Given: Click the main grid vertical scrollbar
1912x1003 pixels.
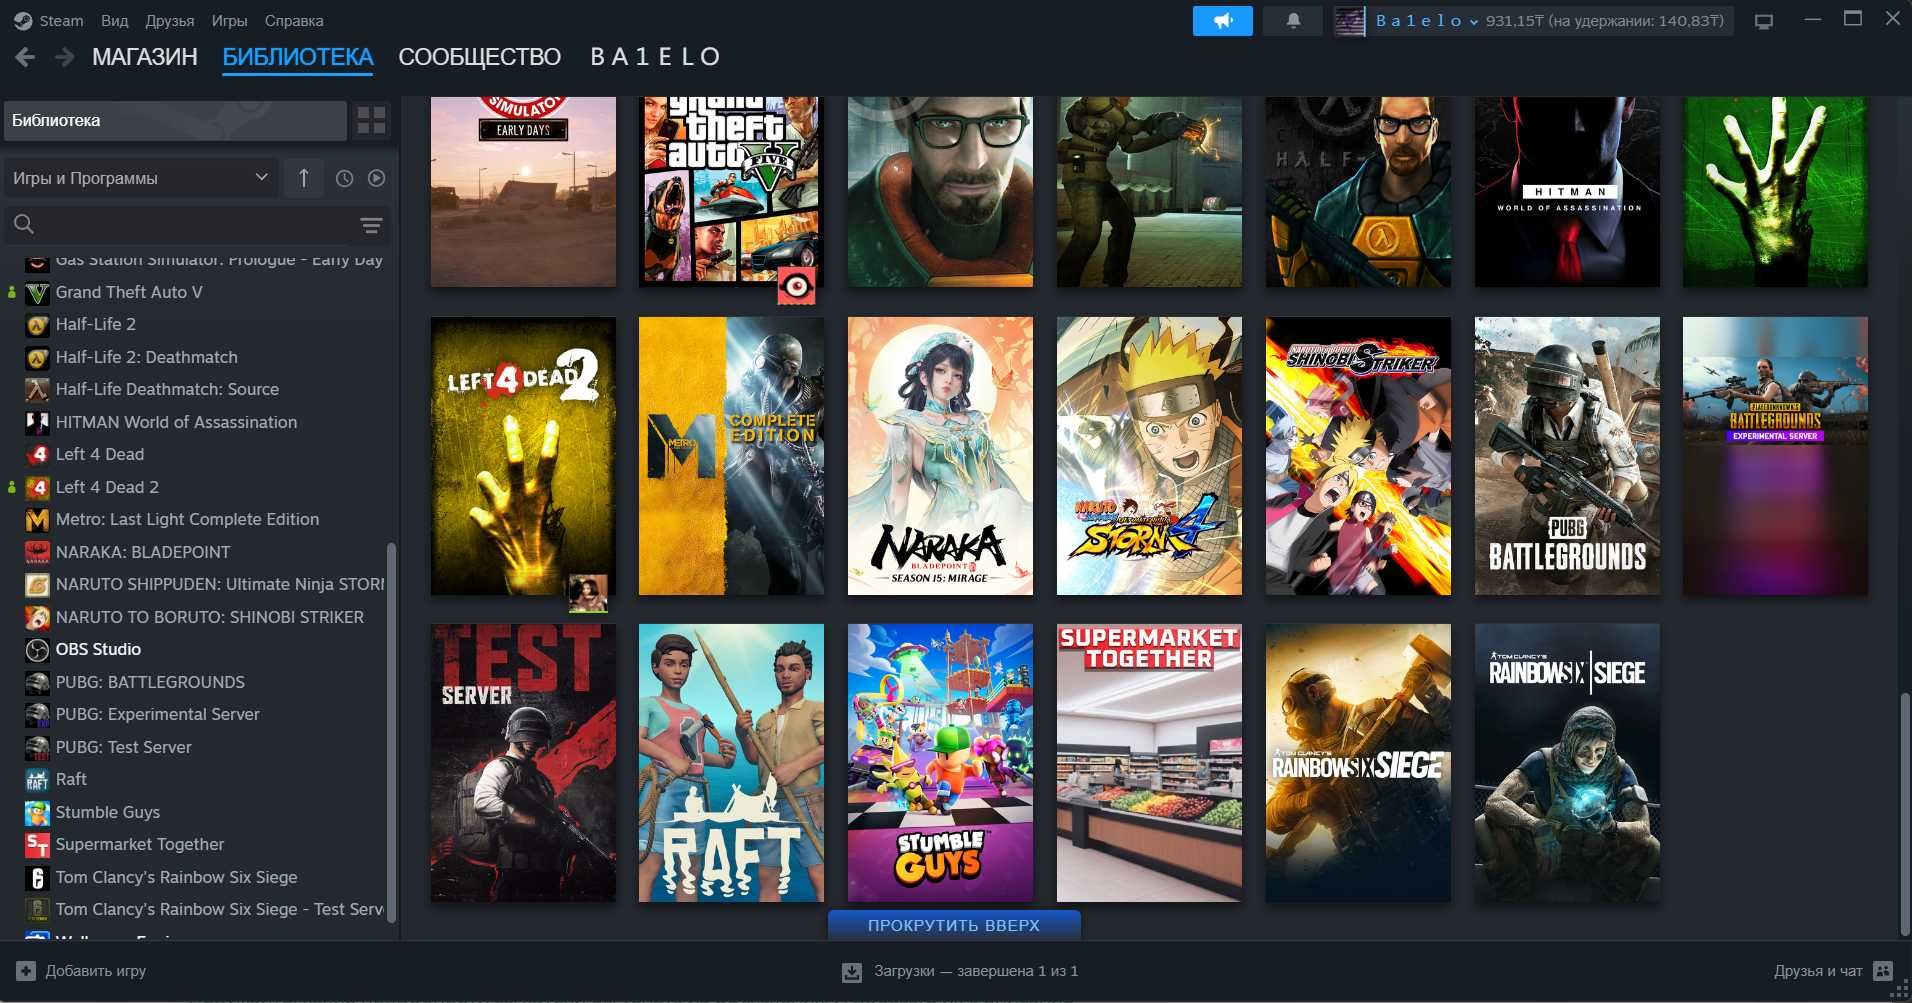Looking at the screenshot, I should pyautogui.click(x=1905, y=813).
